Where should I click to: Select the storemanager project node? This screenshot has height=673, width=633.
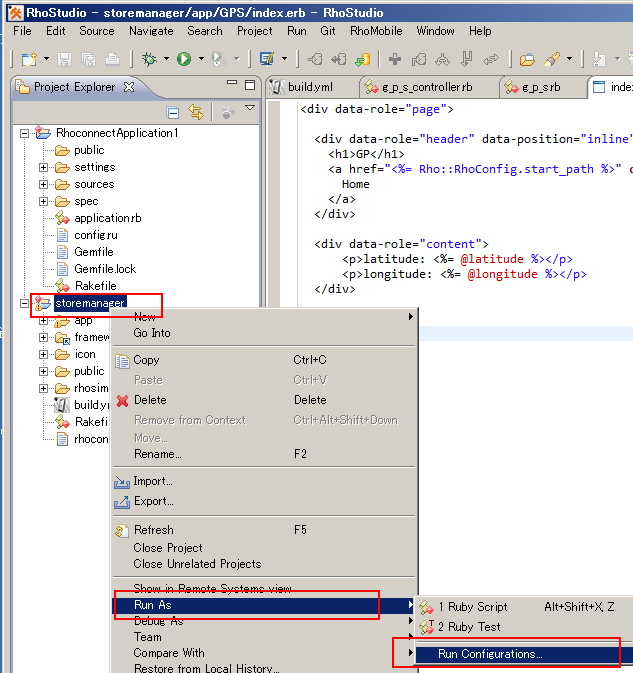coord(90,303)
